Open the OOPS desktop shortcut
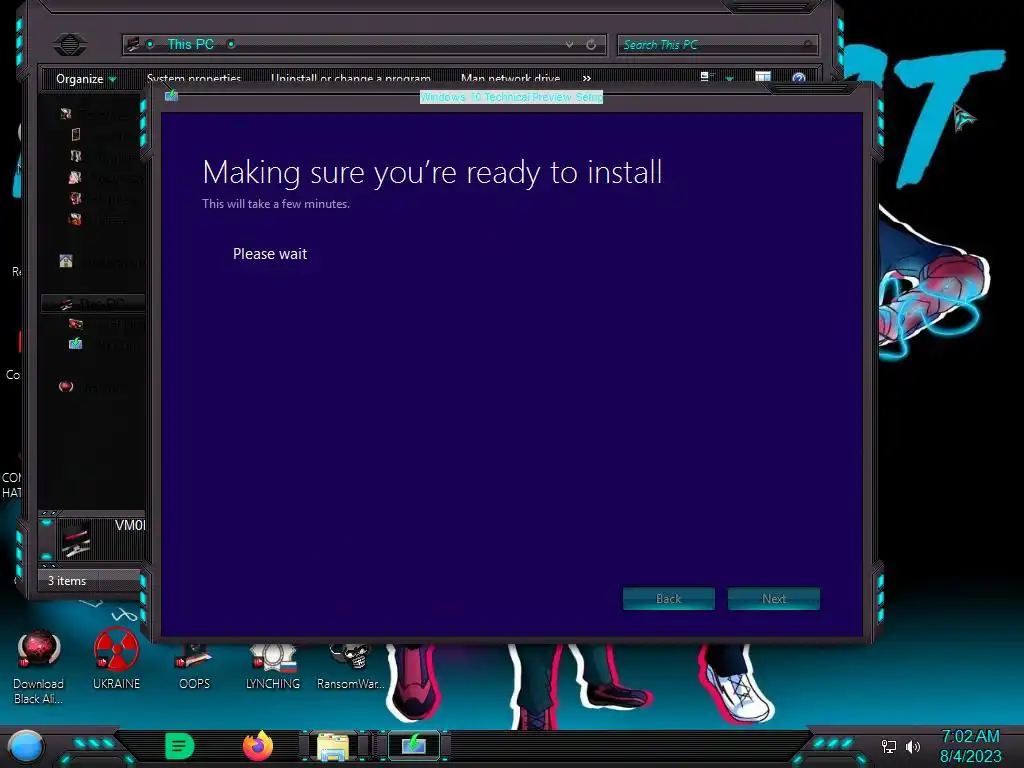The width and height of the screenshot is (1024, 768). 194,666
